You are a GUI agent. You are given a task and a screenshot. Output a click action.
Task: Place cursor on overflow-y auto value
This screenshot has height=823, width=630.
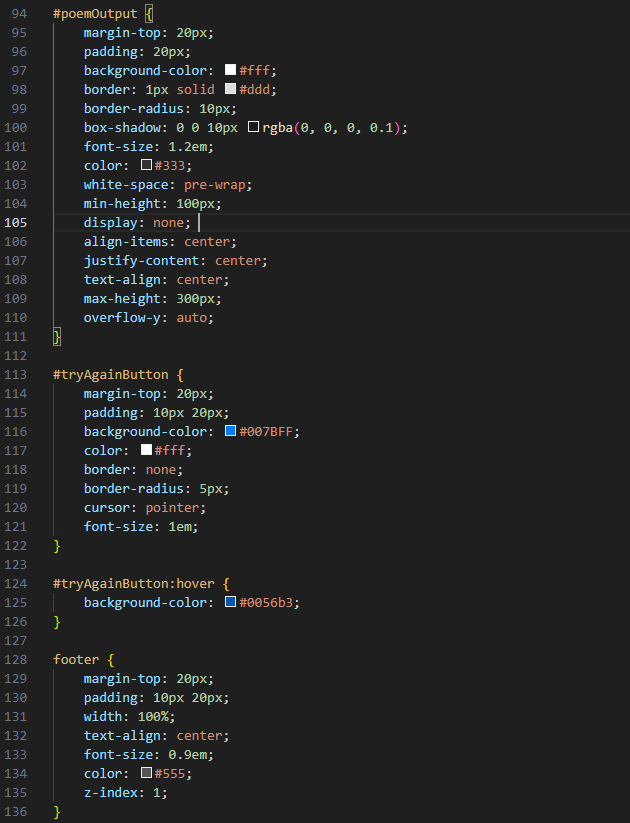coord(195,318)
